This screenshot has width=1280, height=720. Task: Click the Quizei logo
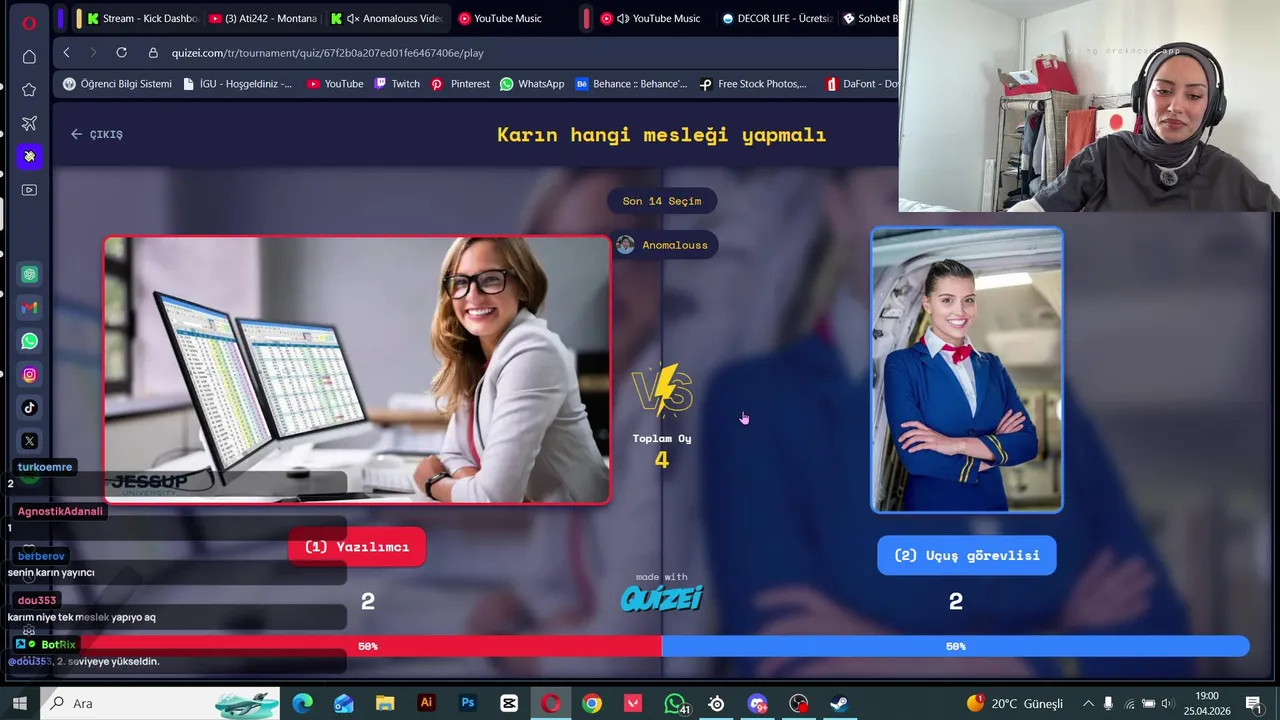[x=662, y=598]
